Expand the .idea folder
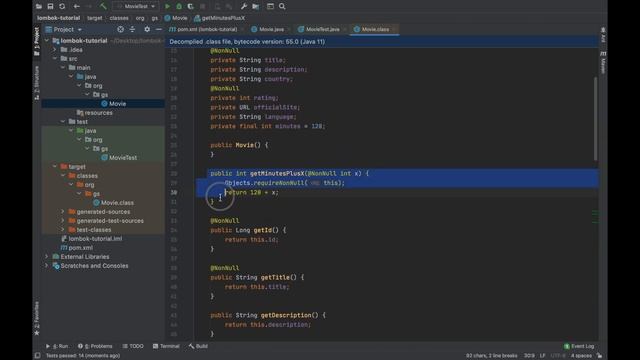This screenshot has width=640, height=360. (55, 50)
